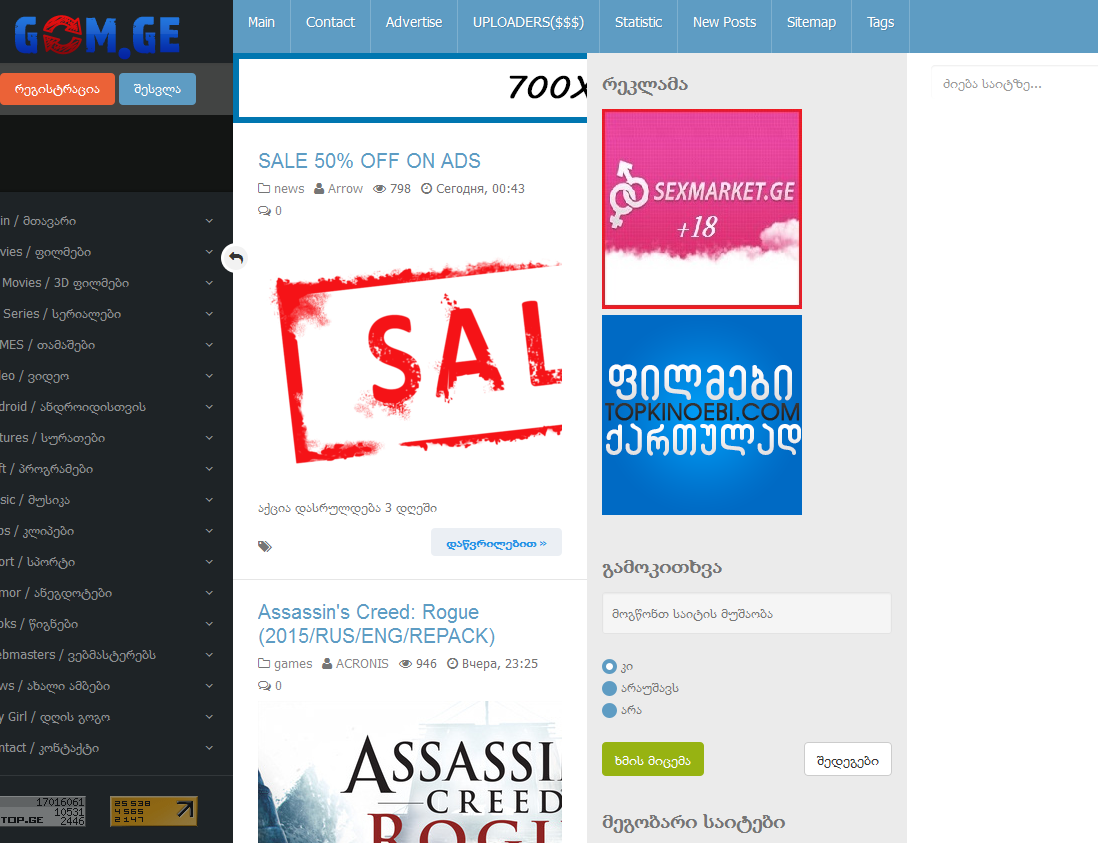Click the SEXMARKET.GE ad banner
Viewport: 1098px width, 843px height.
click(702, 209)
